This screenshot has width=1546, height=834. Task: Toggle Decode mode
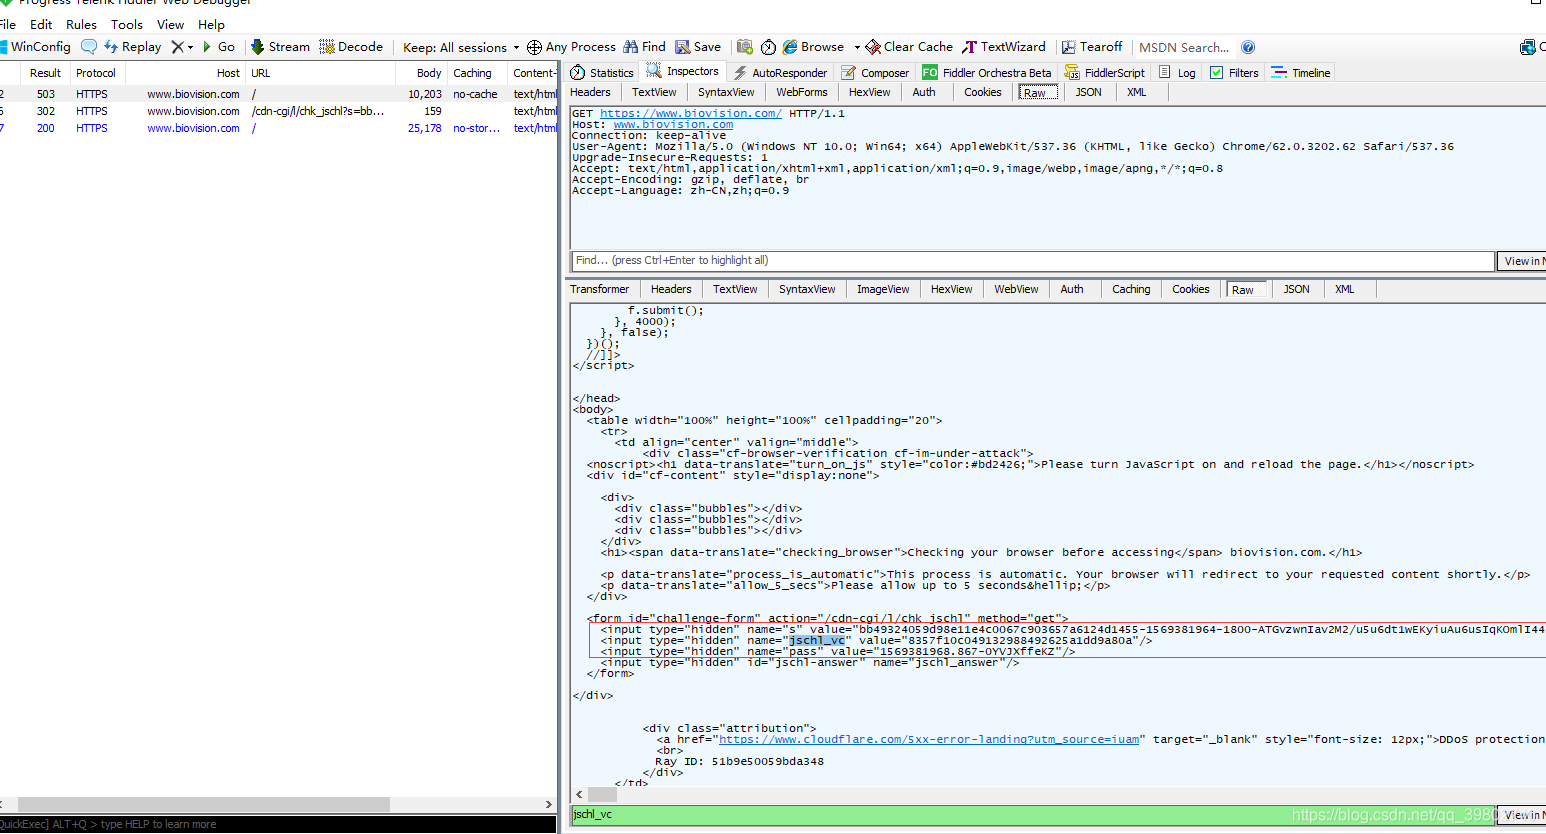[351, 47]
